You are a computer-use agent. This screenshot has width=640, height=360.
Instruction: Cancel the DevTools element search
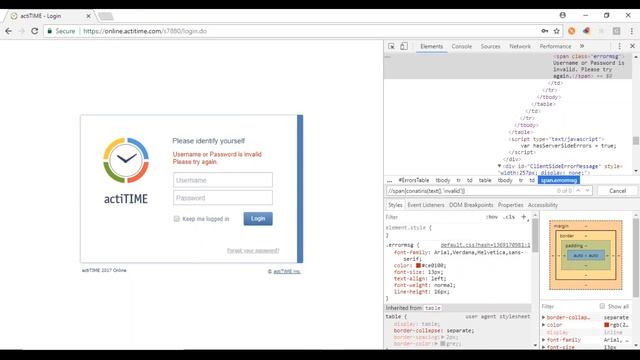[x=617, y=191]
